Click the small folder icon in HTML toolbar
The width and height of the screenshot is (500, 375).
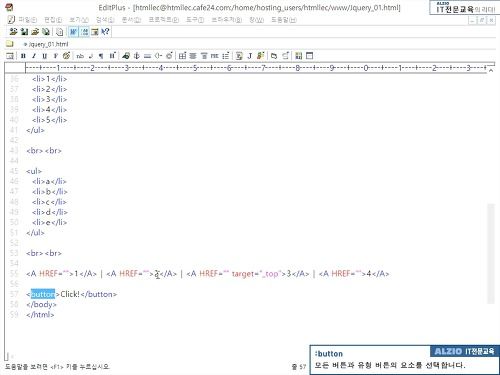(x=274, y=56)
